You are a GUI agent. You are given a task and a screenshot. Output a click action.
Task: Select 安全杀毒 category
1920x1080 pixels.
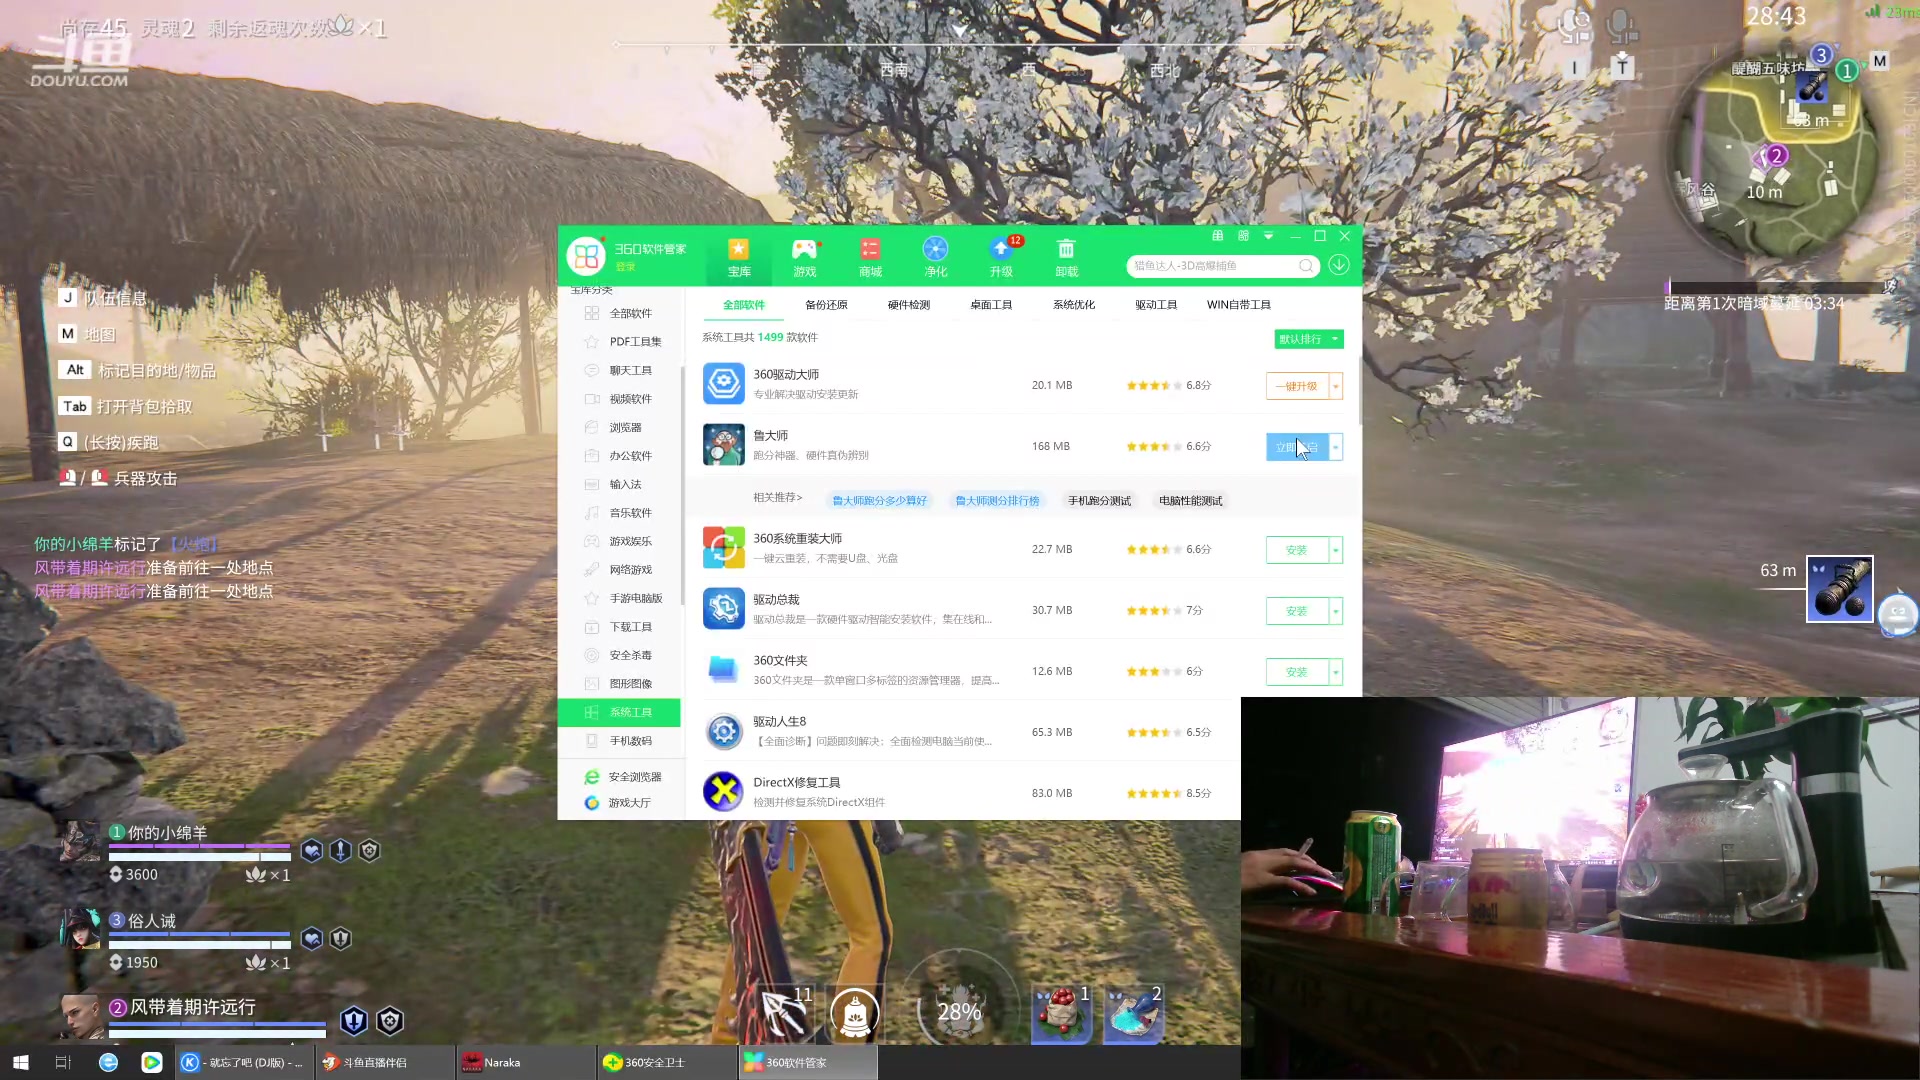[620, 656]
